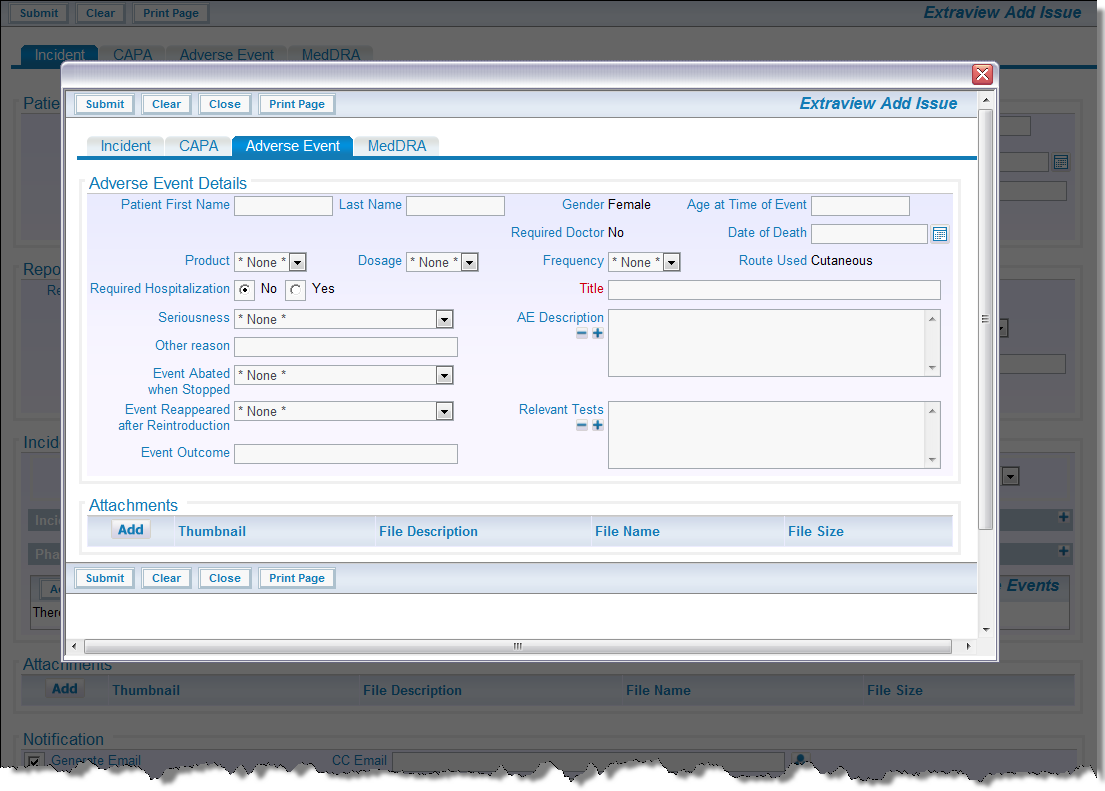The image size is (1105, 791).
Task: Click top Submit button in popup
Action: 105,104
